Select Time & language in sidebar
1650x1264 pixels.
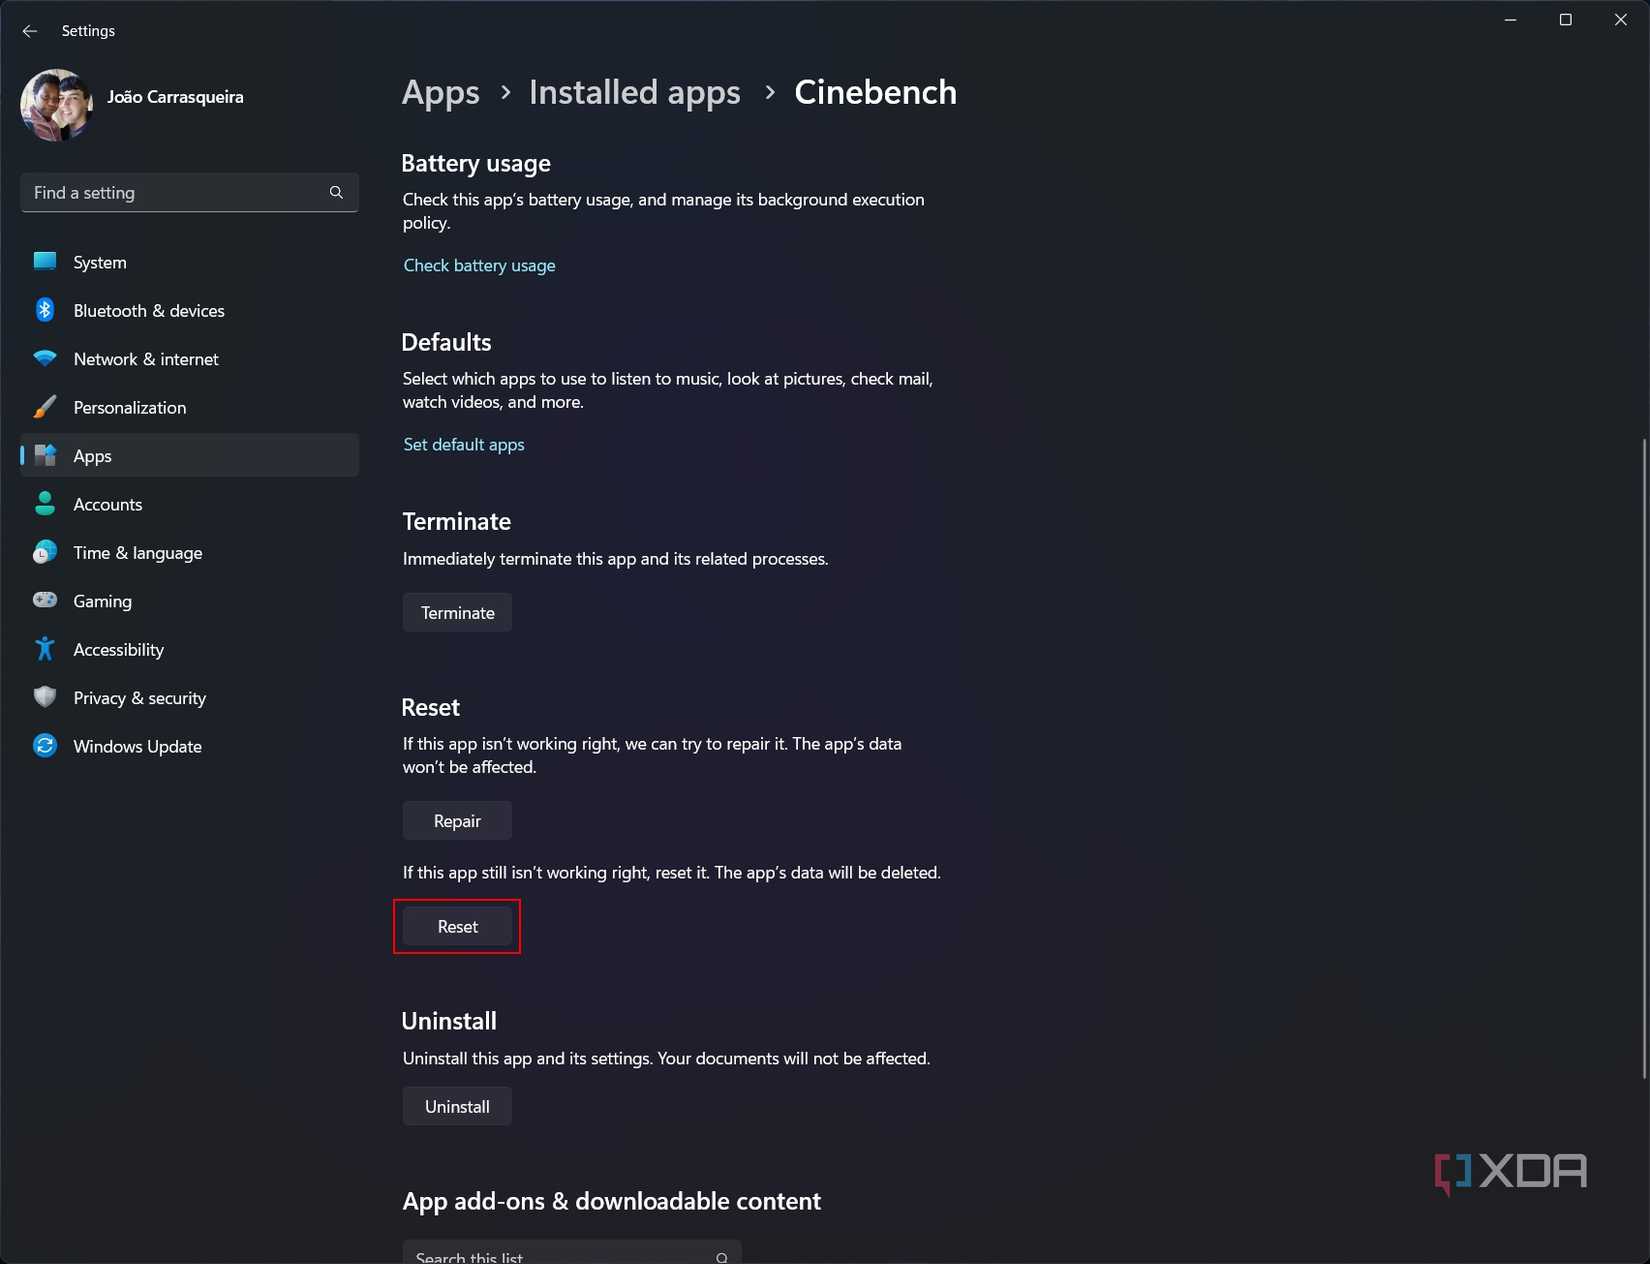(137, 553)
